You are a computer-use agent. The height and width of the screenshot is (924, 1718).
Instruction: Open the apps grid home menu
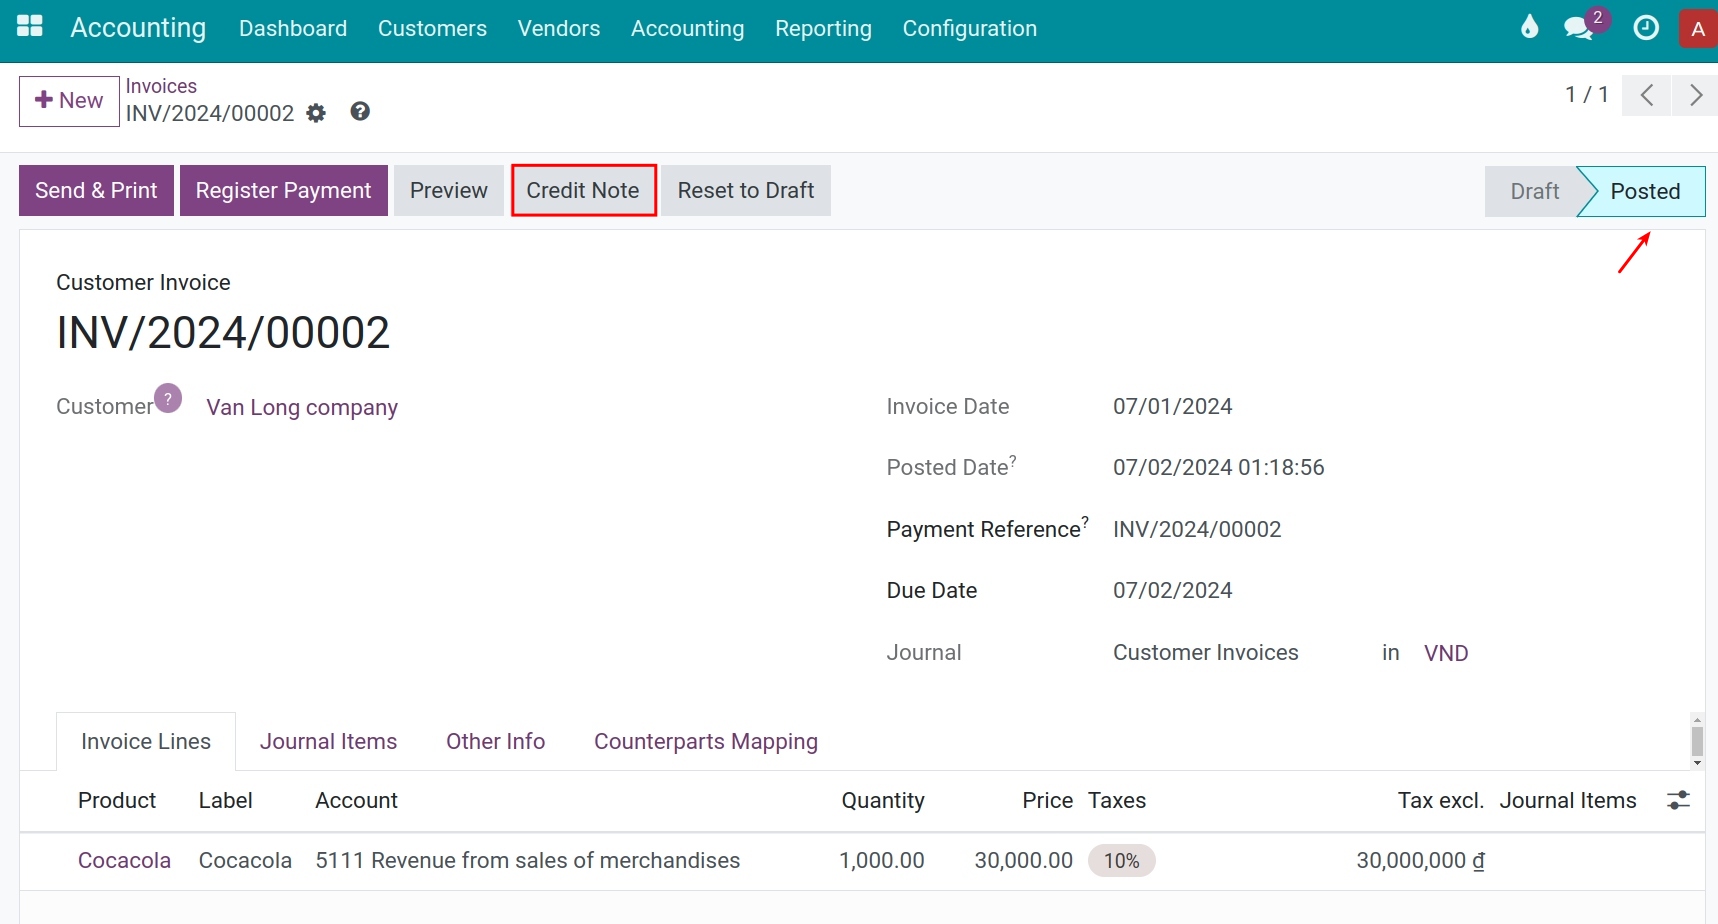tap(30, 26)
